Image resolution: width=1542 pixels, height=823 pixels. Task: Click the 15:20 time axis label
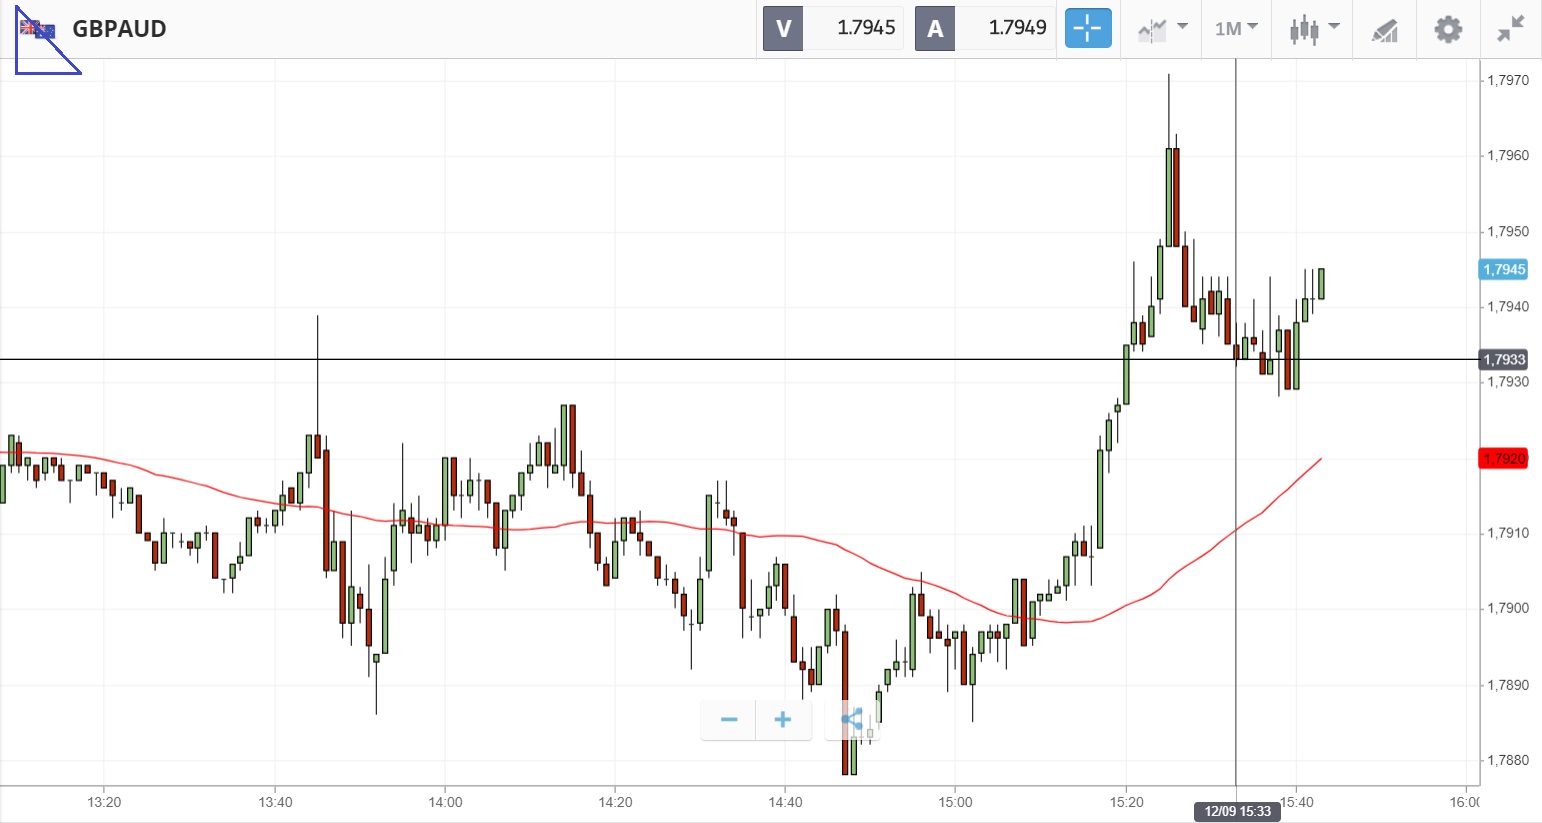tap(1126, 802)
